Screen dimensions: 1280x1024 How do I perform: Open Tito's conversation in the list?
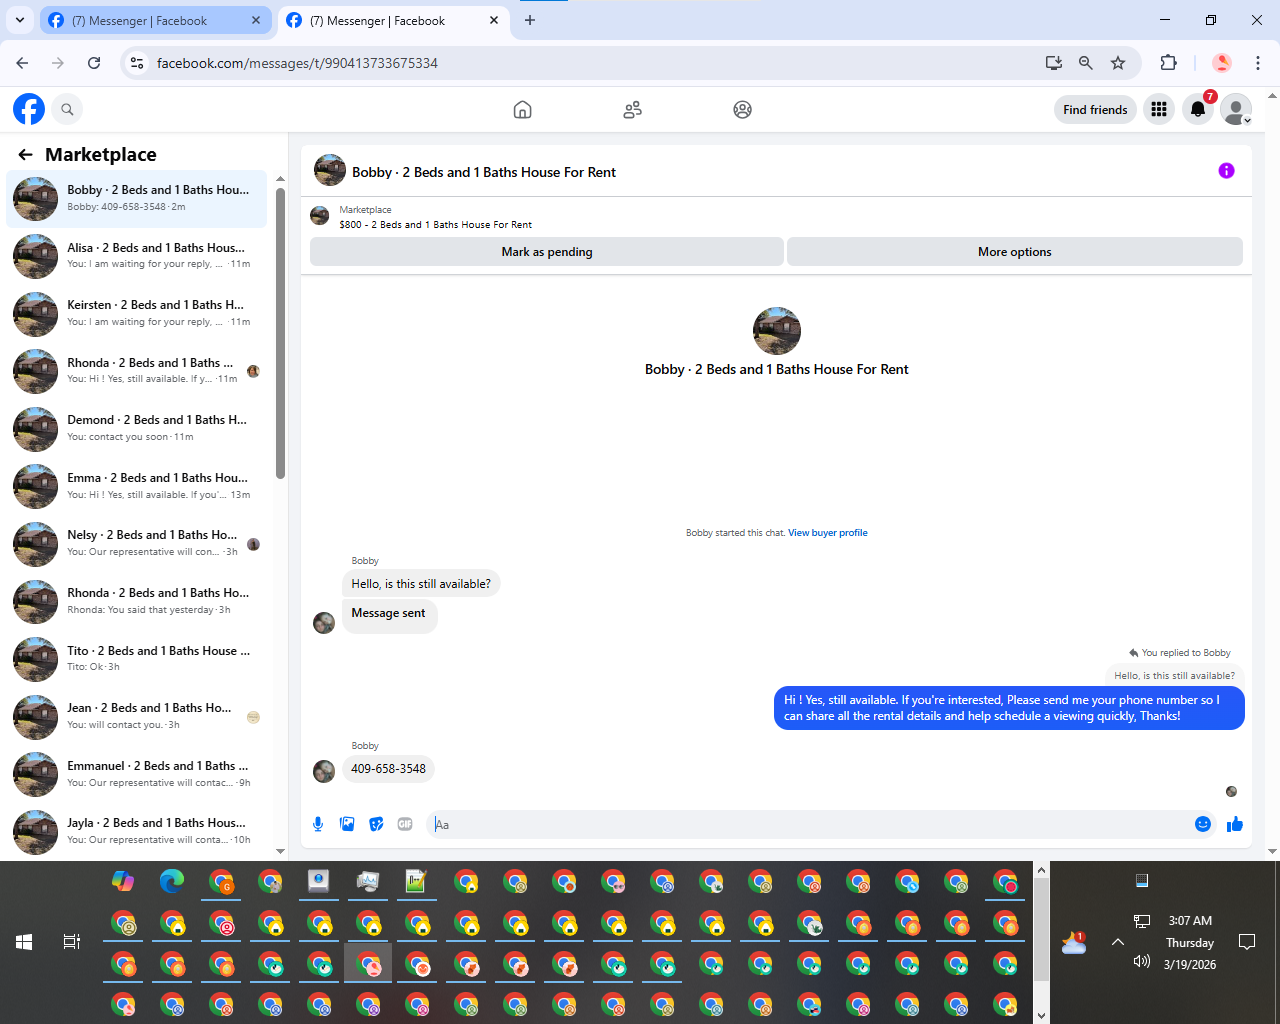click(x=137, y=659)
